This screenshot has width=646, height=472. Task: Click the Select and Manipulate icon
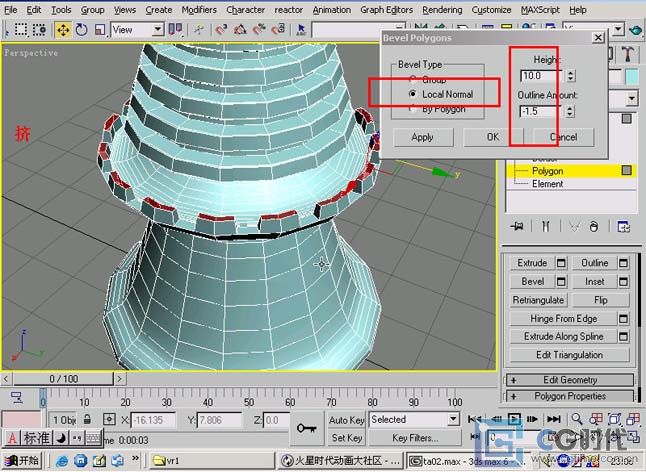click(x=199, y=30)
